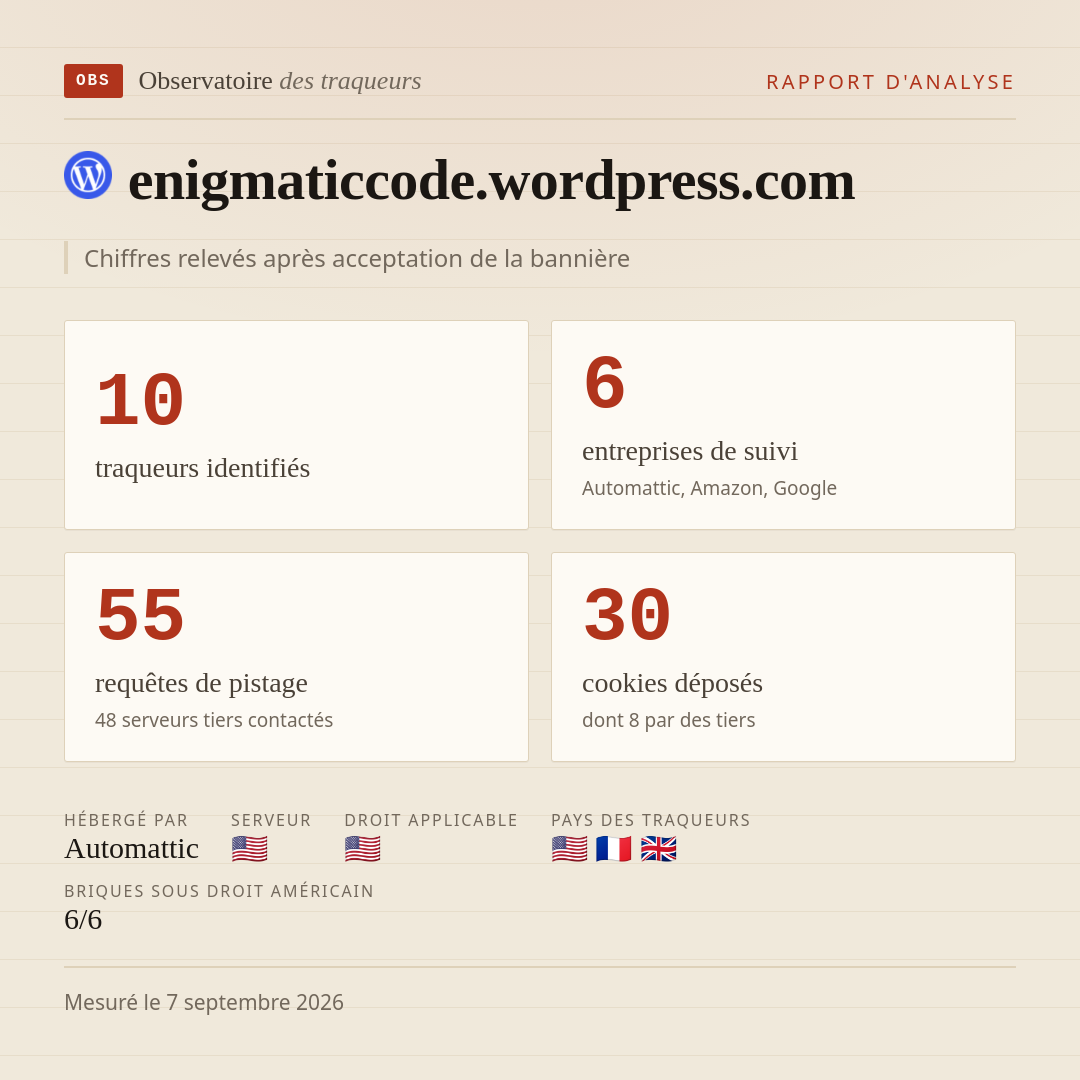The width and height of the screenshot is (1080, 1080).
Task: Click the Briques sous droit américain label
Action: point(219,891)
